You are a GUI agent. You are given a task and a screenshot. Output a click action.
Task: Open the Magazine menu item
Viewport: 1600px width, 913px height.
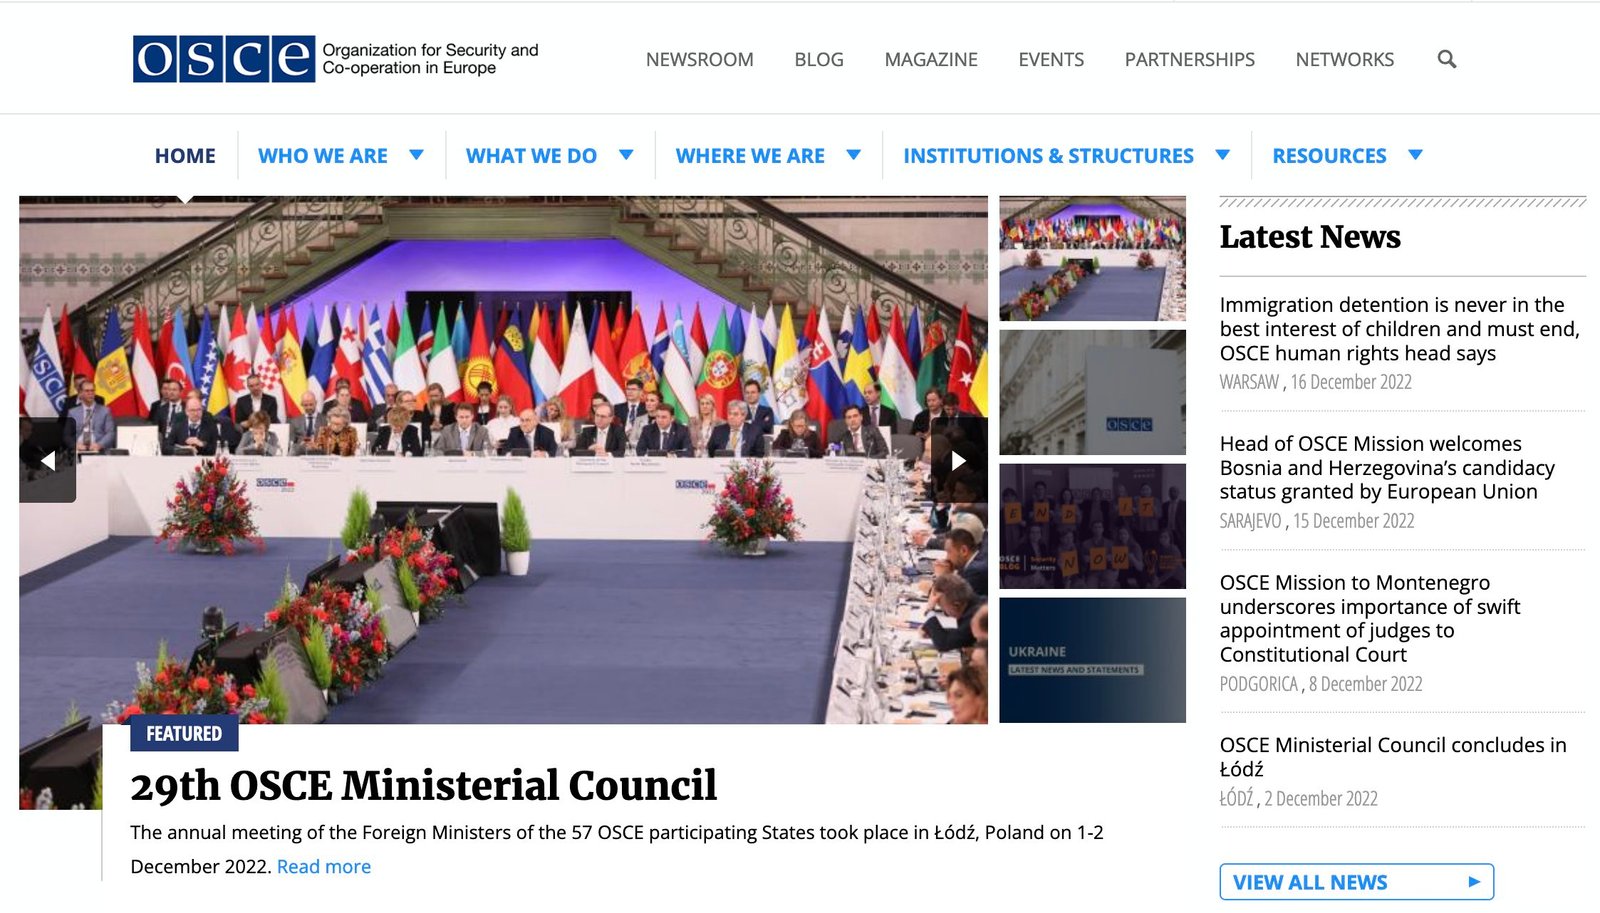pyautogui.click(x=930, y=60)
